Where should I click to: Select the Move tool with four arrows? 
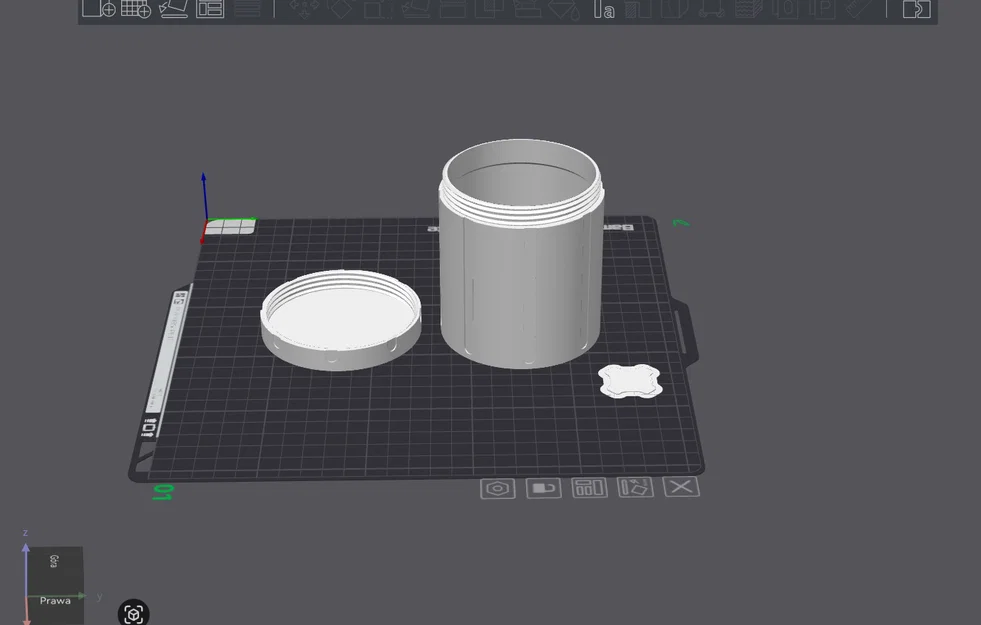click(304, 9)
